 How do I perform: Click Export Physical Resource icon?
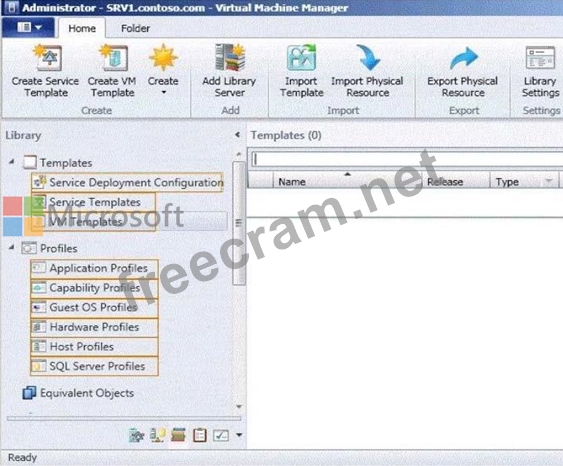[x=464, y=58]
